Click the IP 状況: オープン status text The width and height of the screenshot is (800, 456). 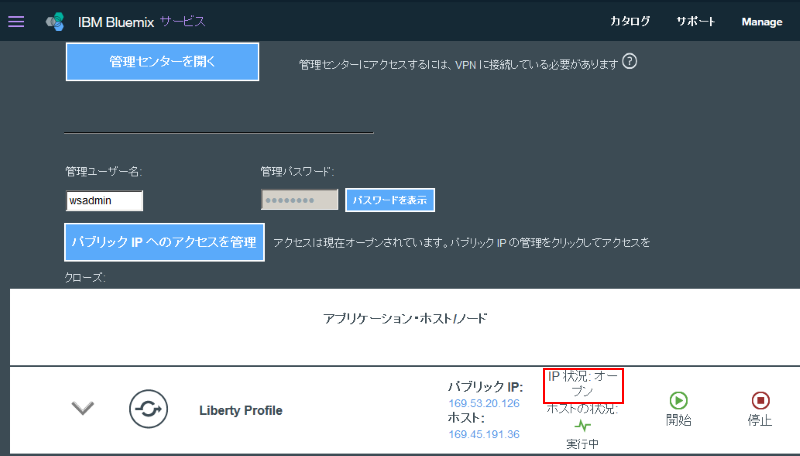(x=583, y=384)
